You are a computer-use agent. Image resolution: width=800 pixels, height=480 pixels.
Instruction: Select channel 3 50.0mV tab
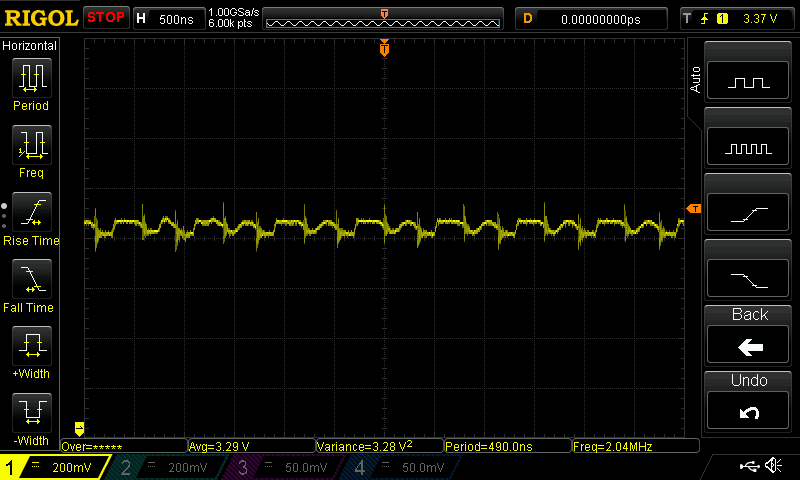(x=285, y=467)
